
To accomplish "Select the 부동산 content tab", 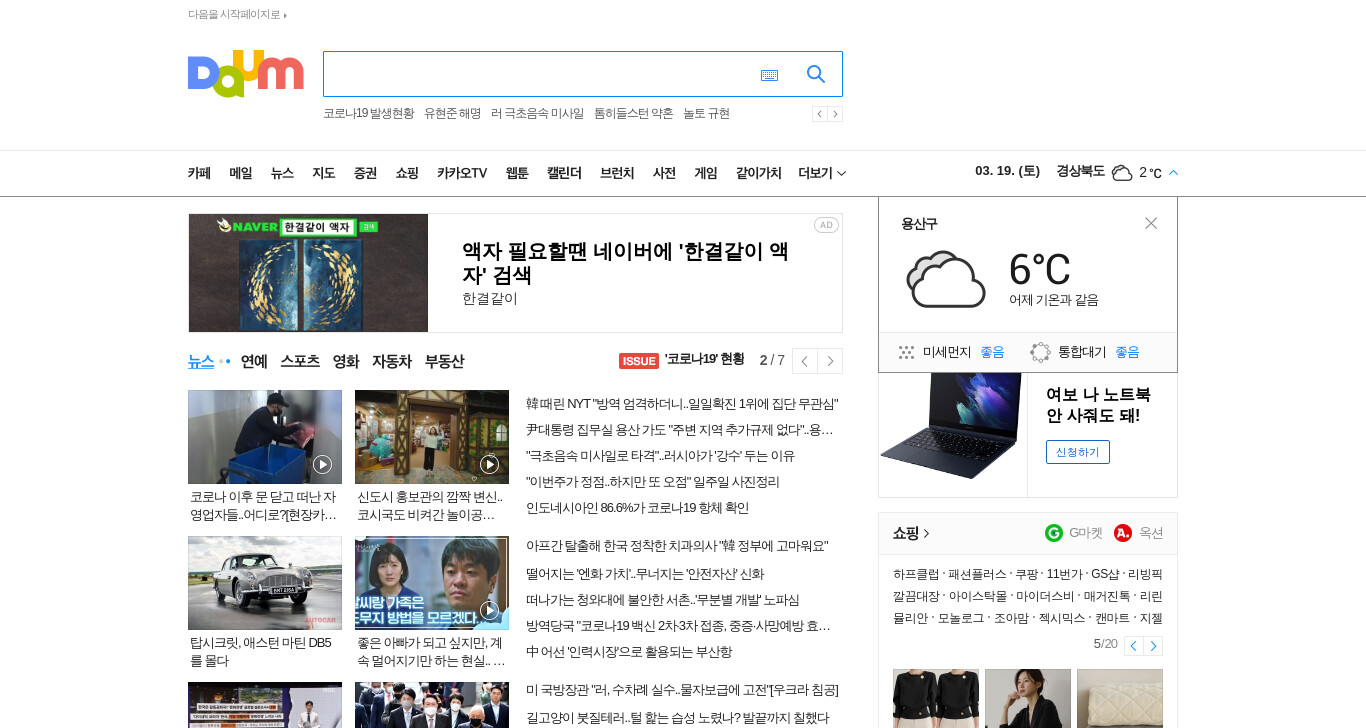I will (444, 361).
